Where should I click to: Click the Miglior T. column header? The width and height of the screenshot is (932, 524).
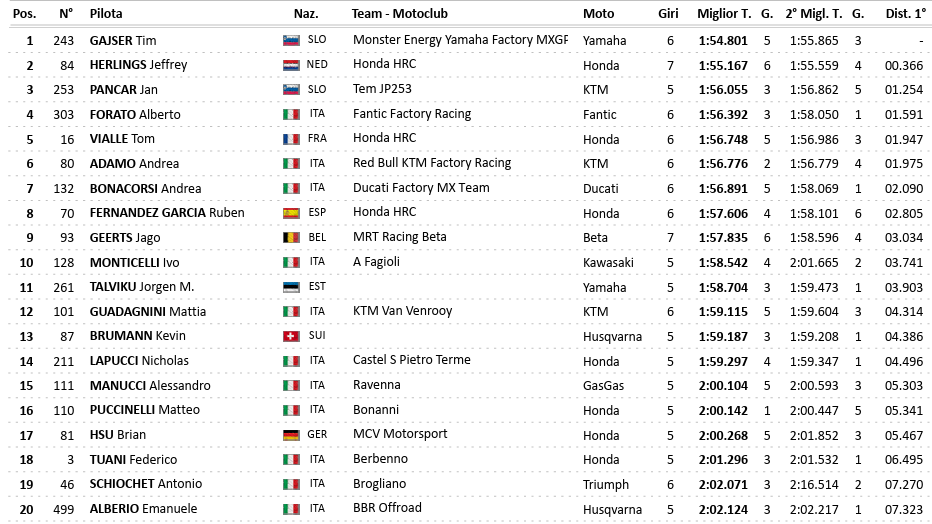tap(725, 14)
